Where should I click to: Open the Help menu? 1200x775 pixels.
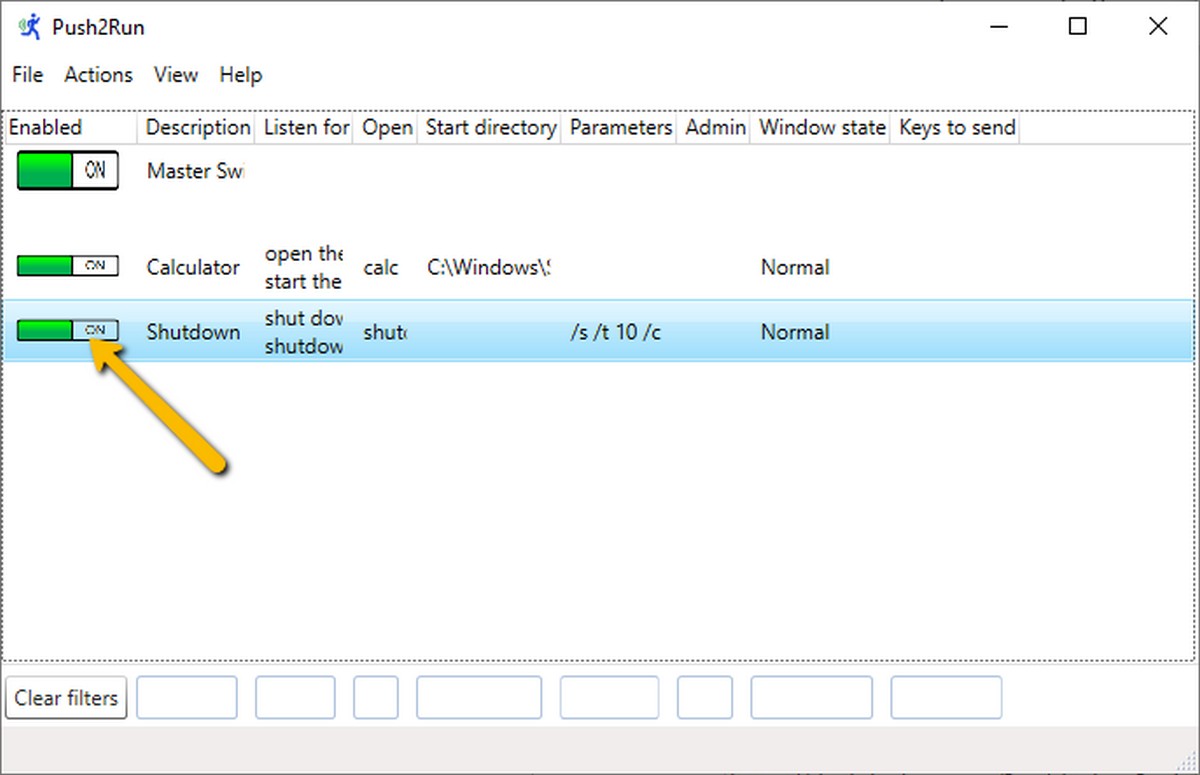tap(241, 75)
